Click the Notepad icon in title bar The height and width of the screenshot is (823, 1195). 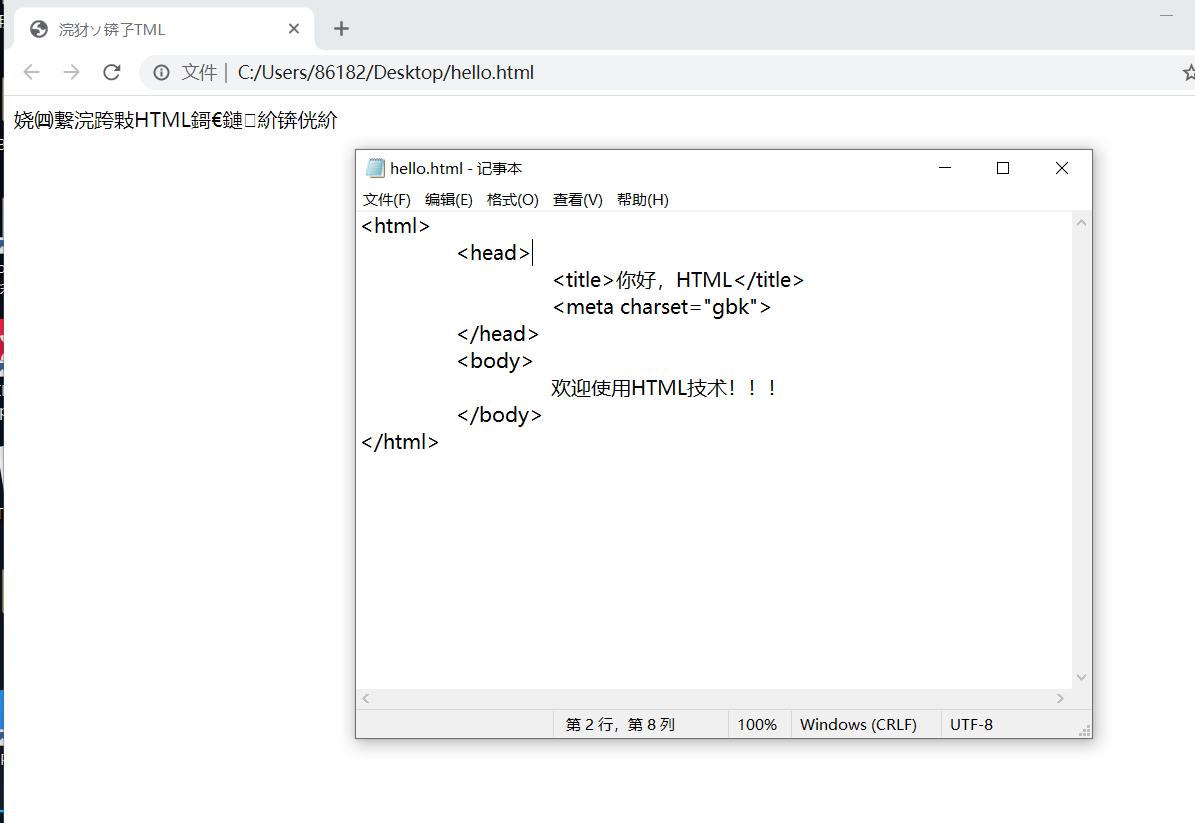click(375, 168)
